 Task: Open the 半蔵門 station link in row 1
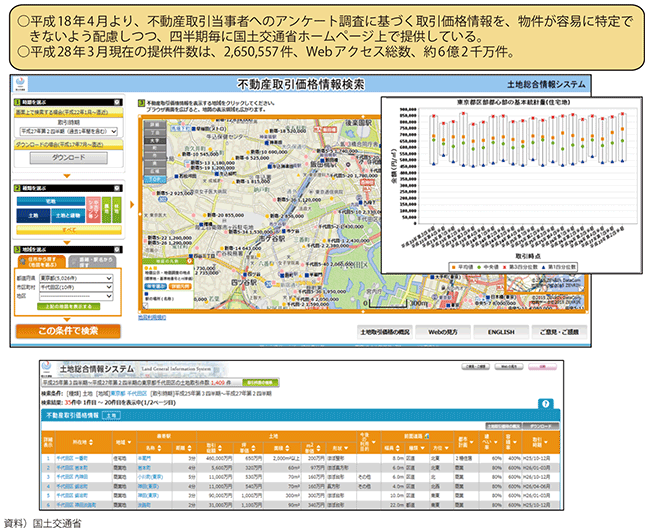coord(144,459)
